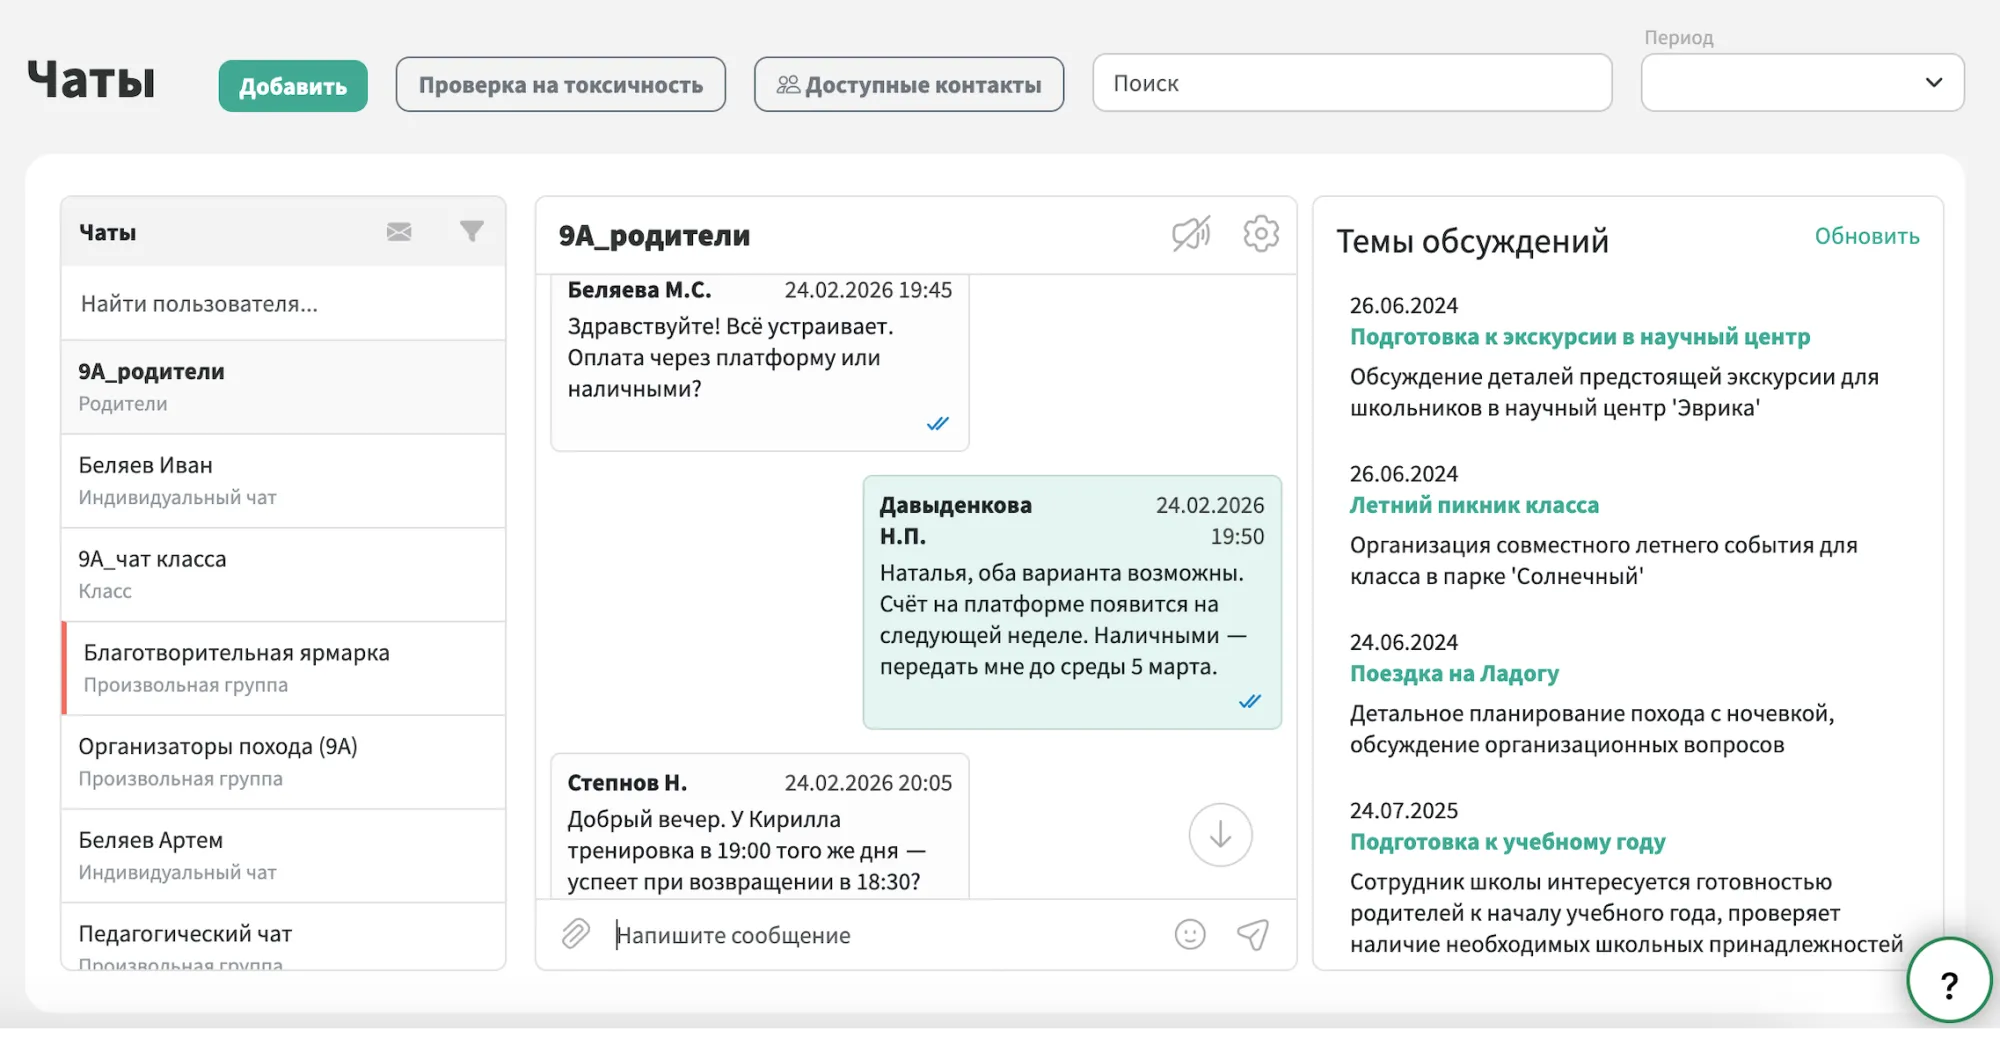Open topic Летний пикник класса
This screenshot has height=1045, width=2000.
coord(1474,505)
